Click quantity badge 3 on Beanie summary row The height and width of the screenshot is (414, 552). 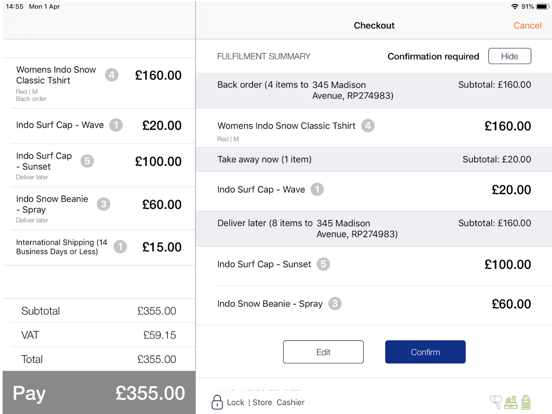[x=335, y=303]
